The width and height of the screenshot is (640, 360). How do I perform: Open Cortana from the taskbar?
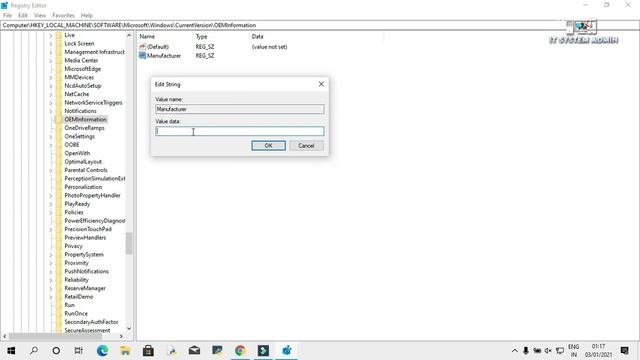click(56, 351)
